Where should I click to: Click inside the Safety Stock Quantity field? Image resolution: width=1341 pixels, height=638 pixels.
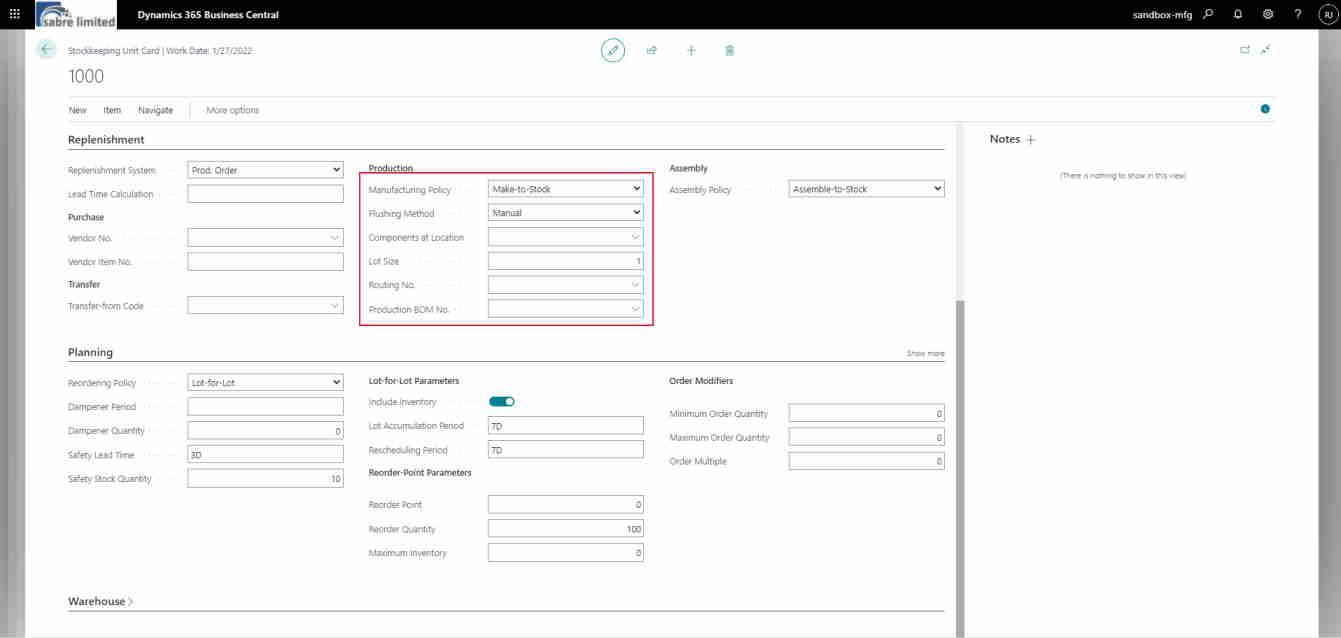(x=265, y=478)
